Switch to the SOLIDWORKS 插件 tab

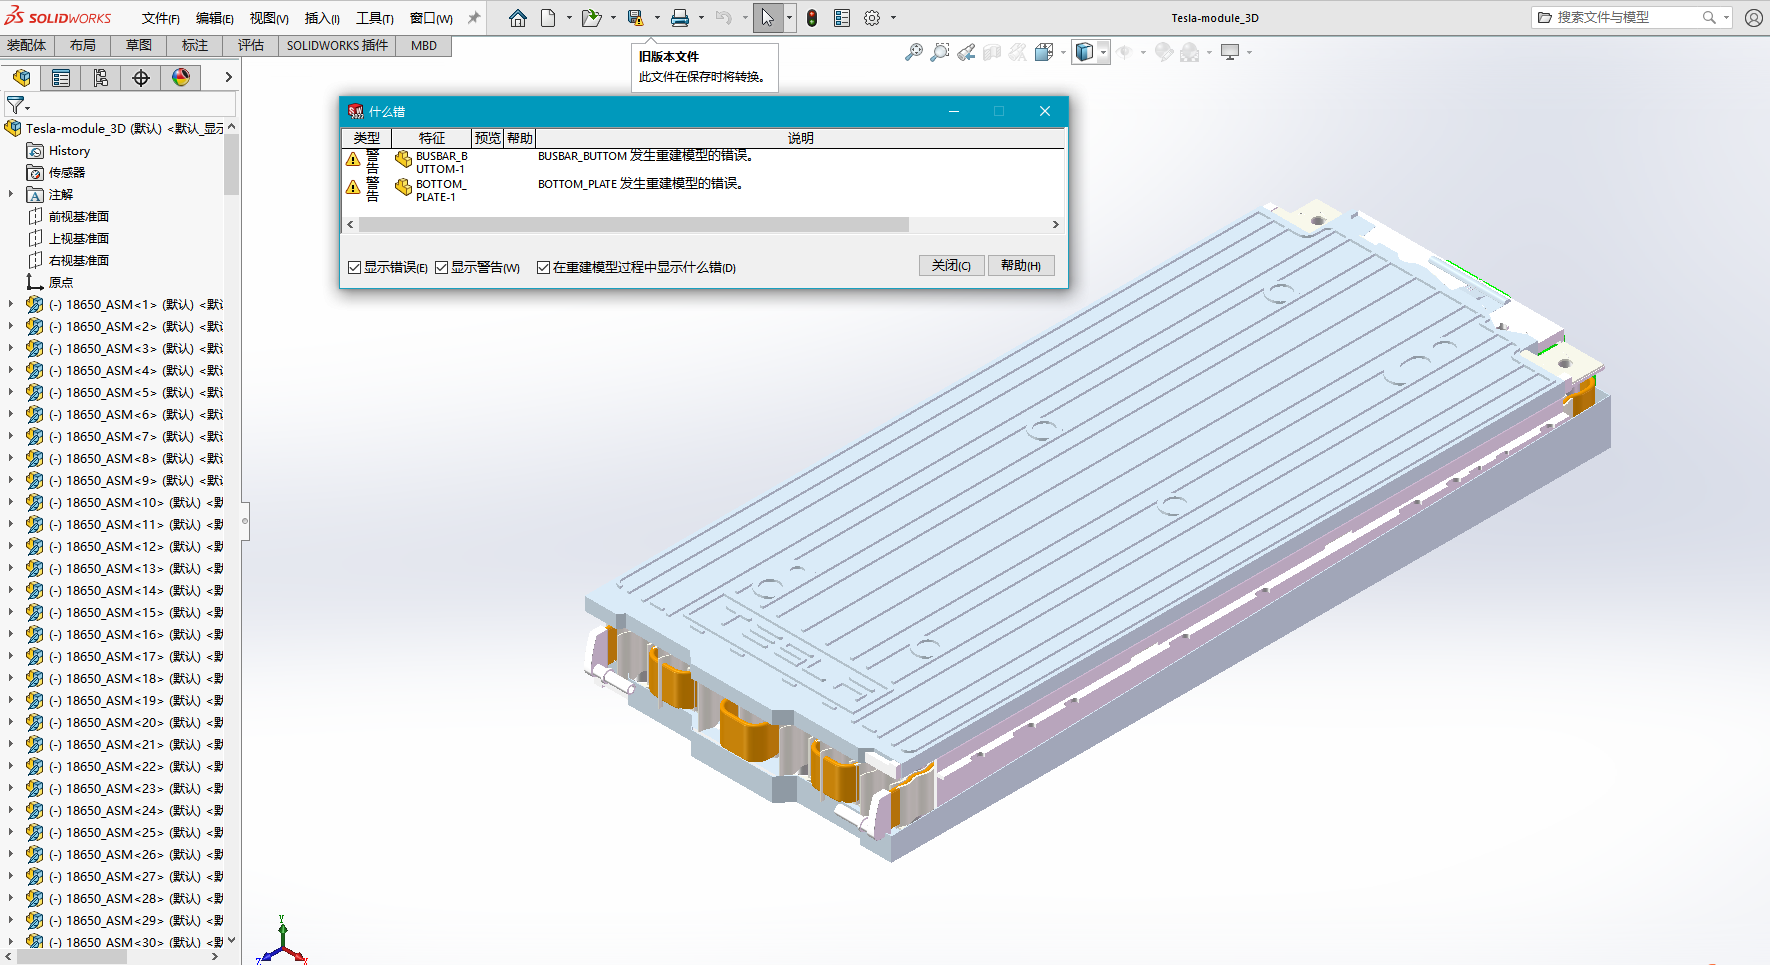pyautogui.click(x=337, y=45)
